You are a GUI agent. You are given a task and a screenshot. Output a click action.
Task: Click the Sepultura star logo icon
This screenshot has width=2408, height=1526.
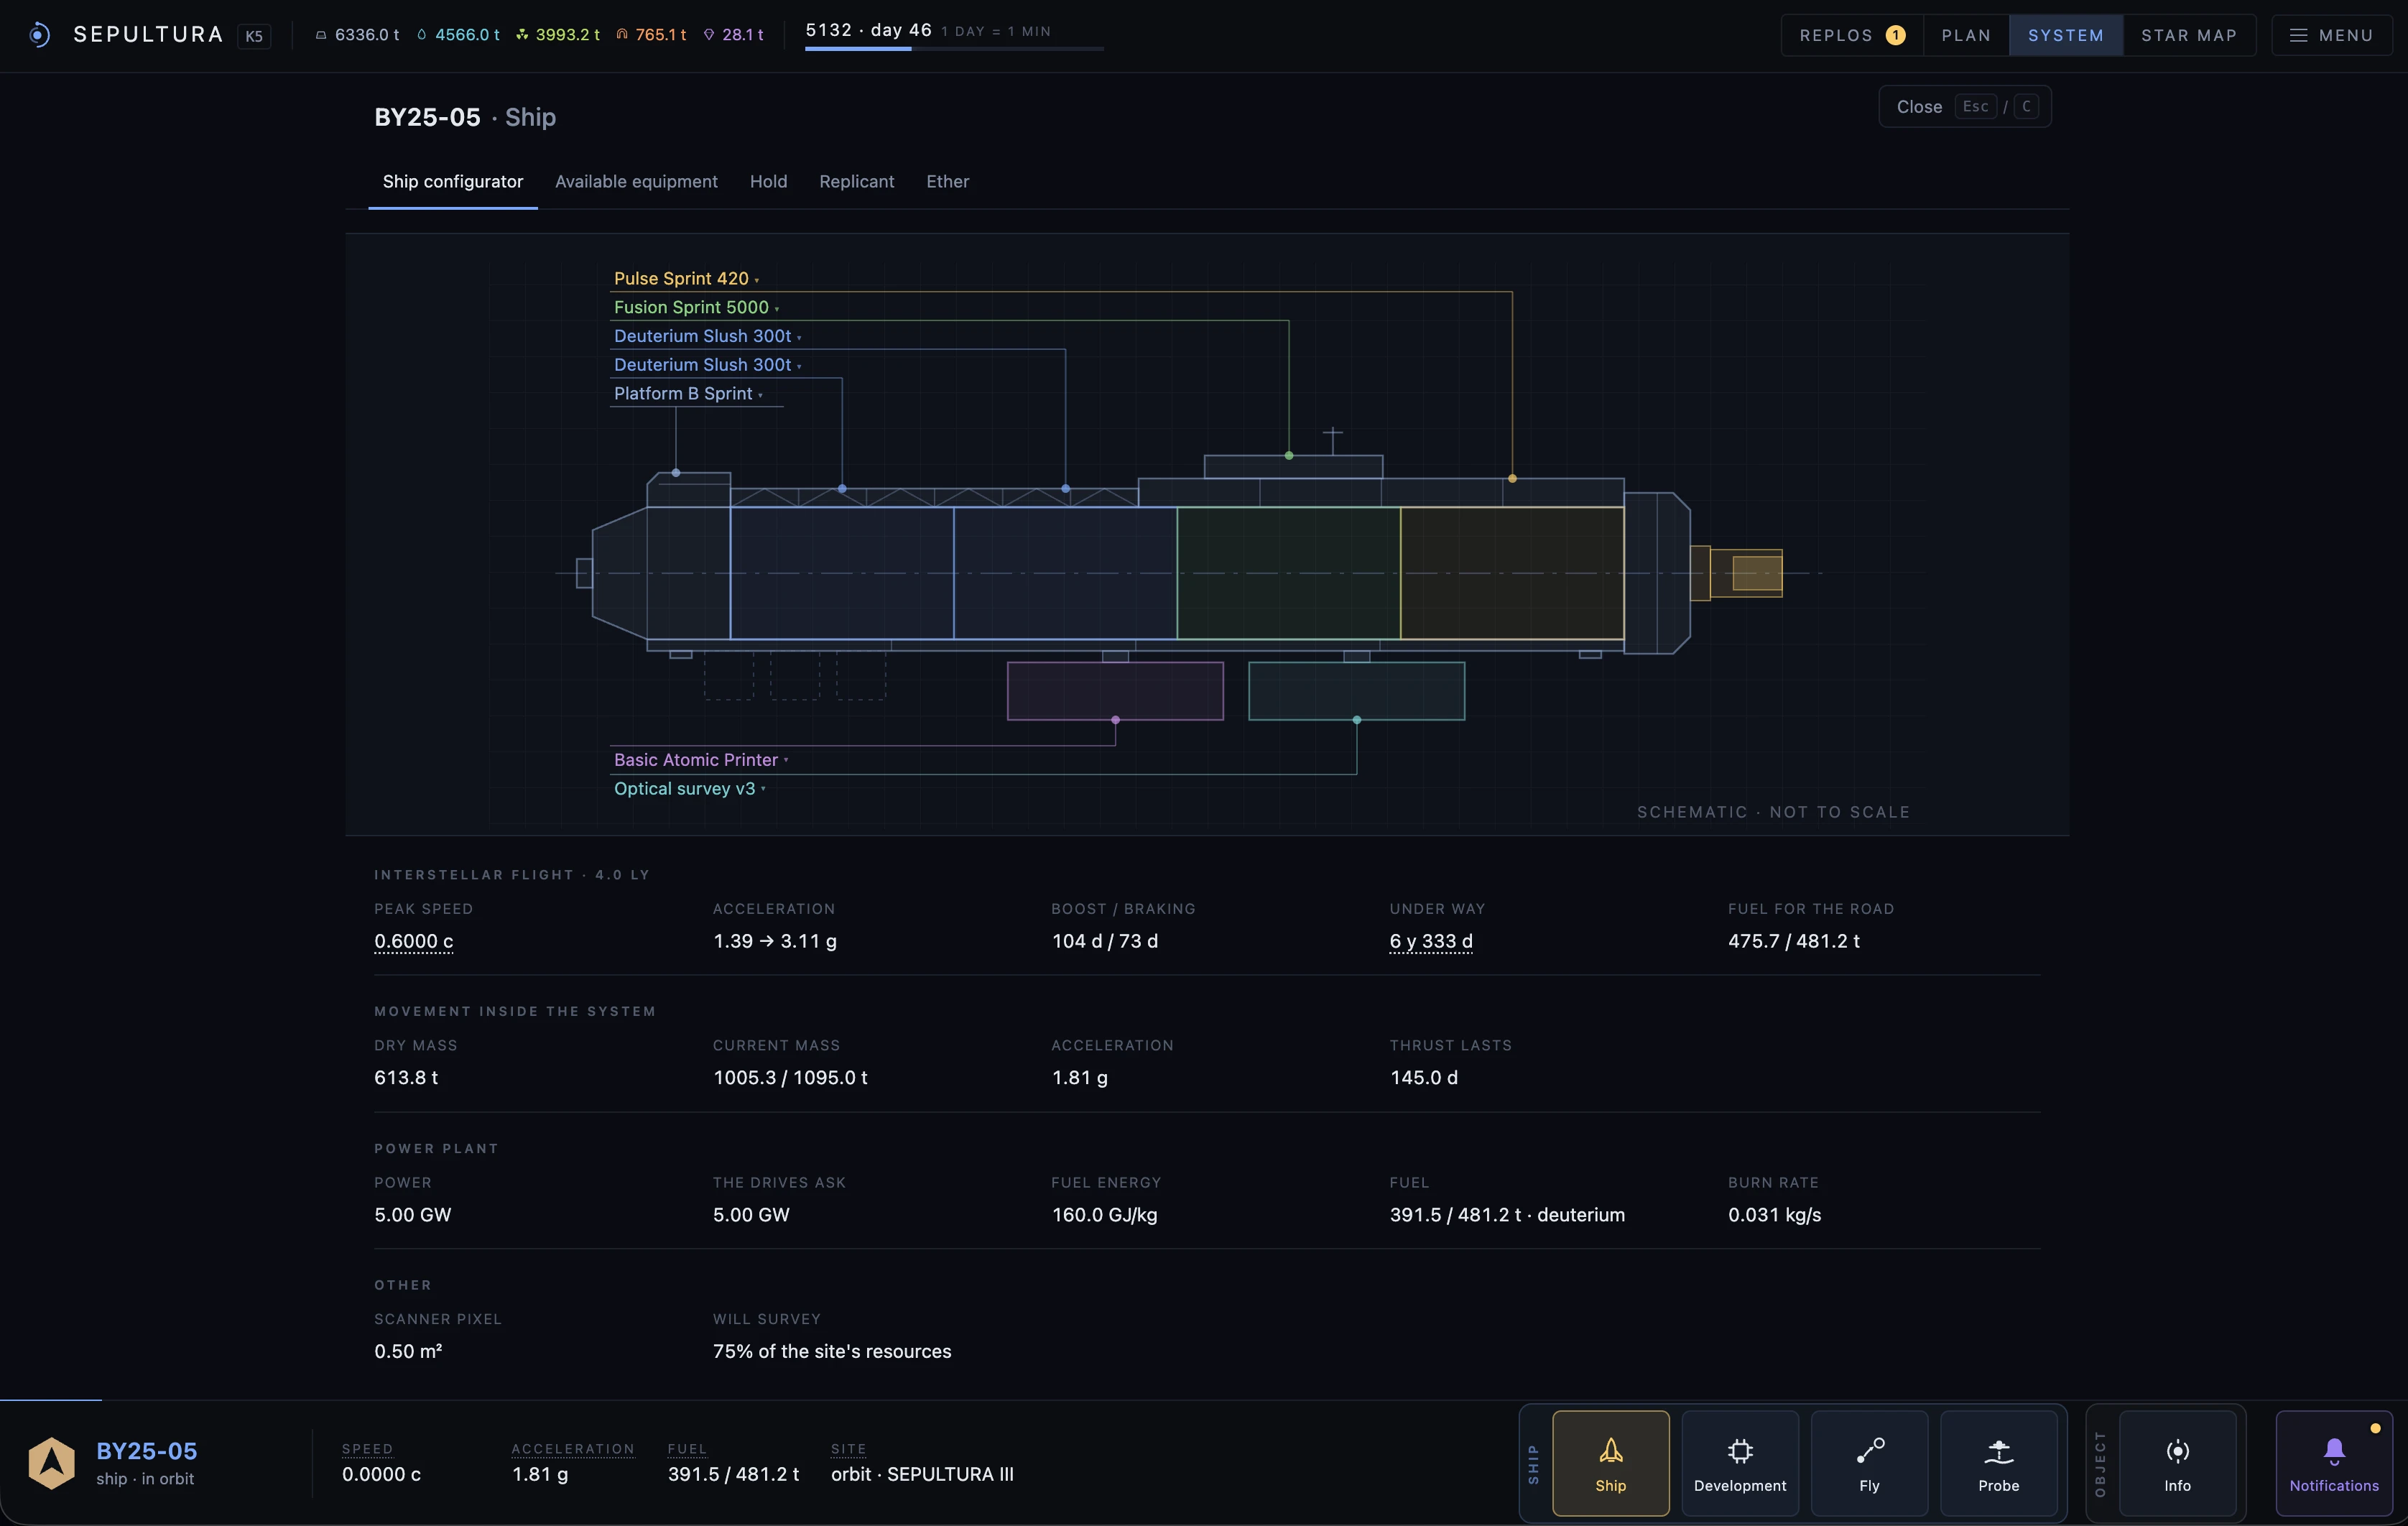point(39,35)
